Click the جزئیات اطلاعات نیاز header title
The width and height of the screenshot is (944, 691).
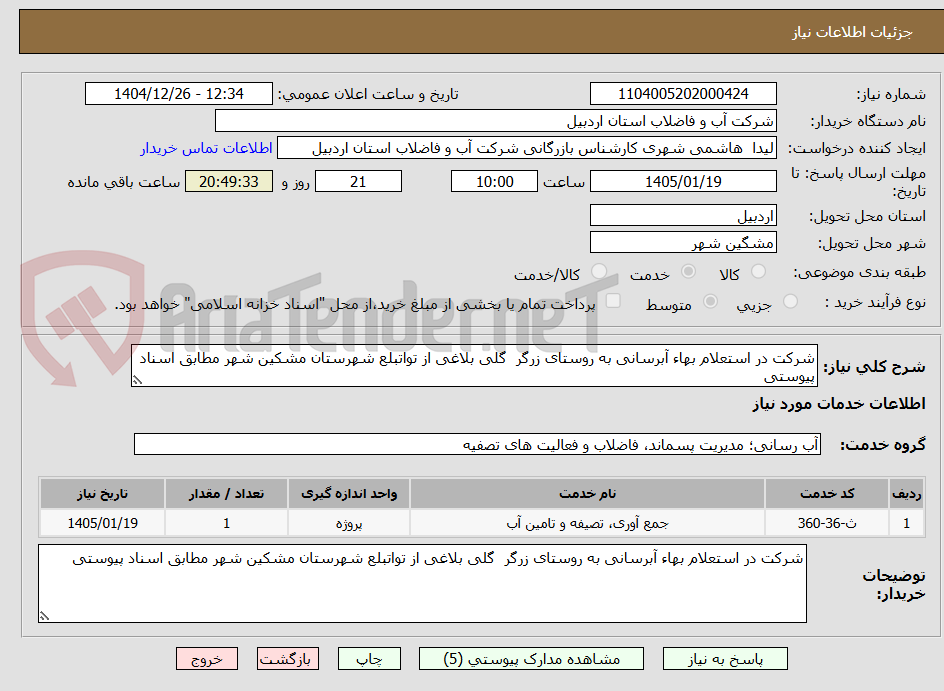coord(852,32)
